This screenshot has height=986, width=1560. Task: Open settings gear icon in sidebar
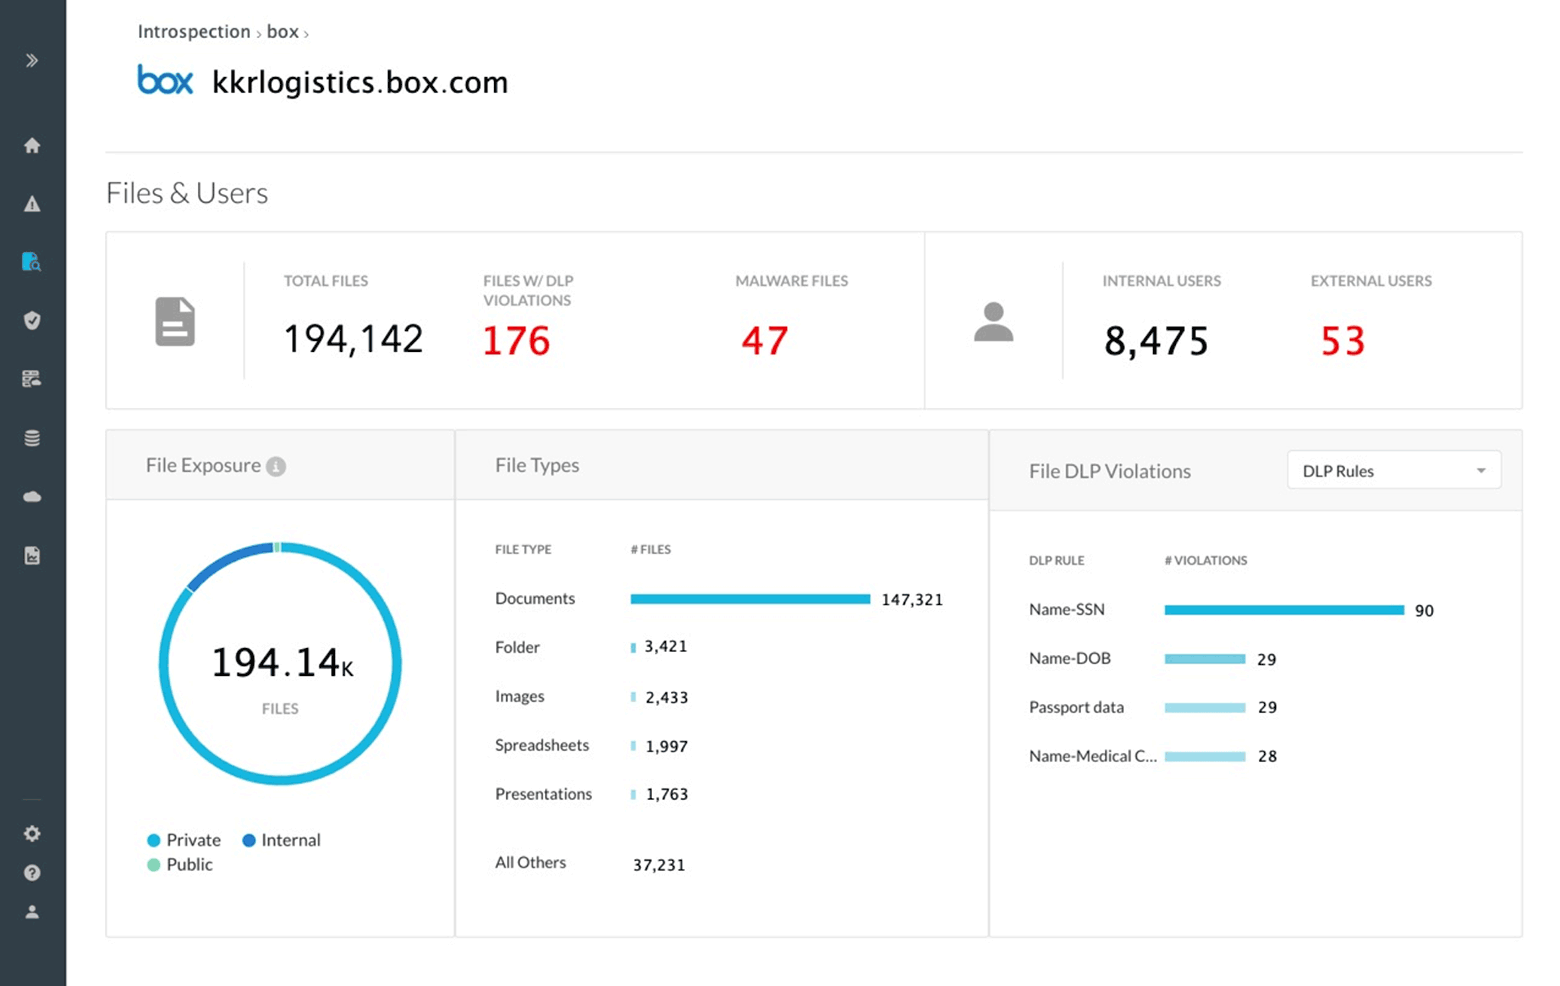[x=32, y=833]
